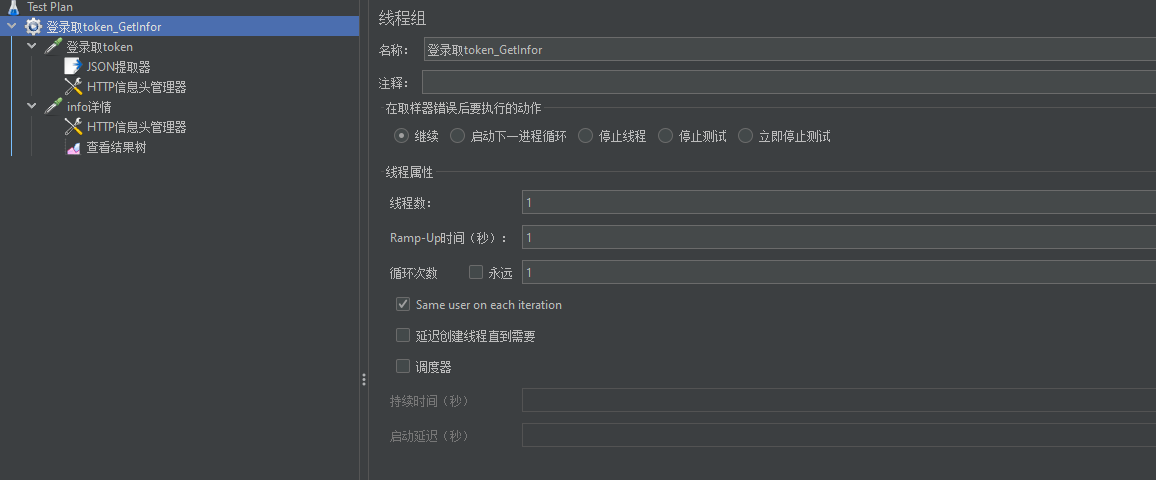The image size is (1156, 480).
Task: Click the 启动延迟（秒） input field
Action: 839,435
